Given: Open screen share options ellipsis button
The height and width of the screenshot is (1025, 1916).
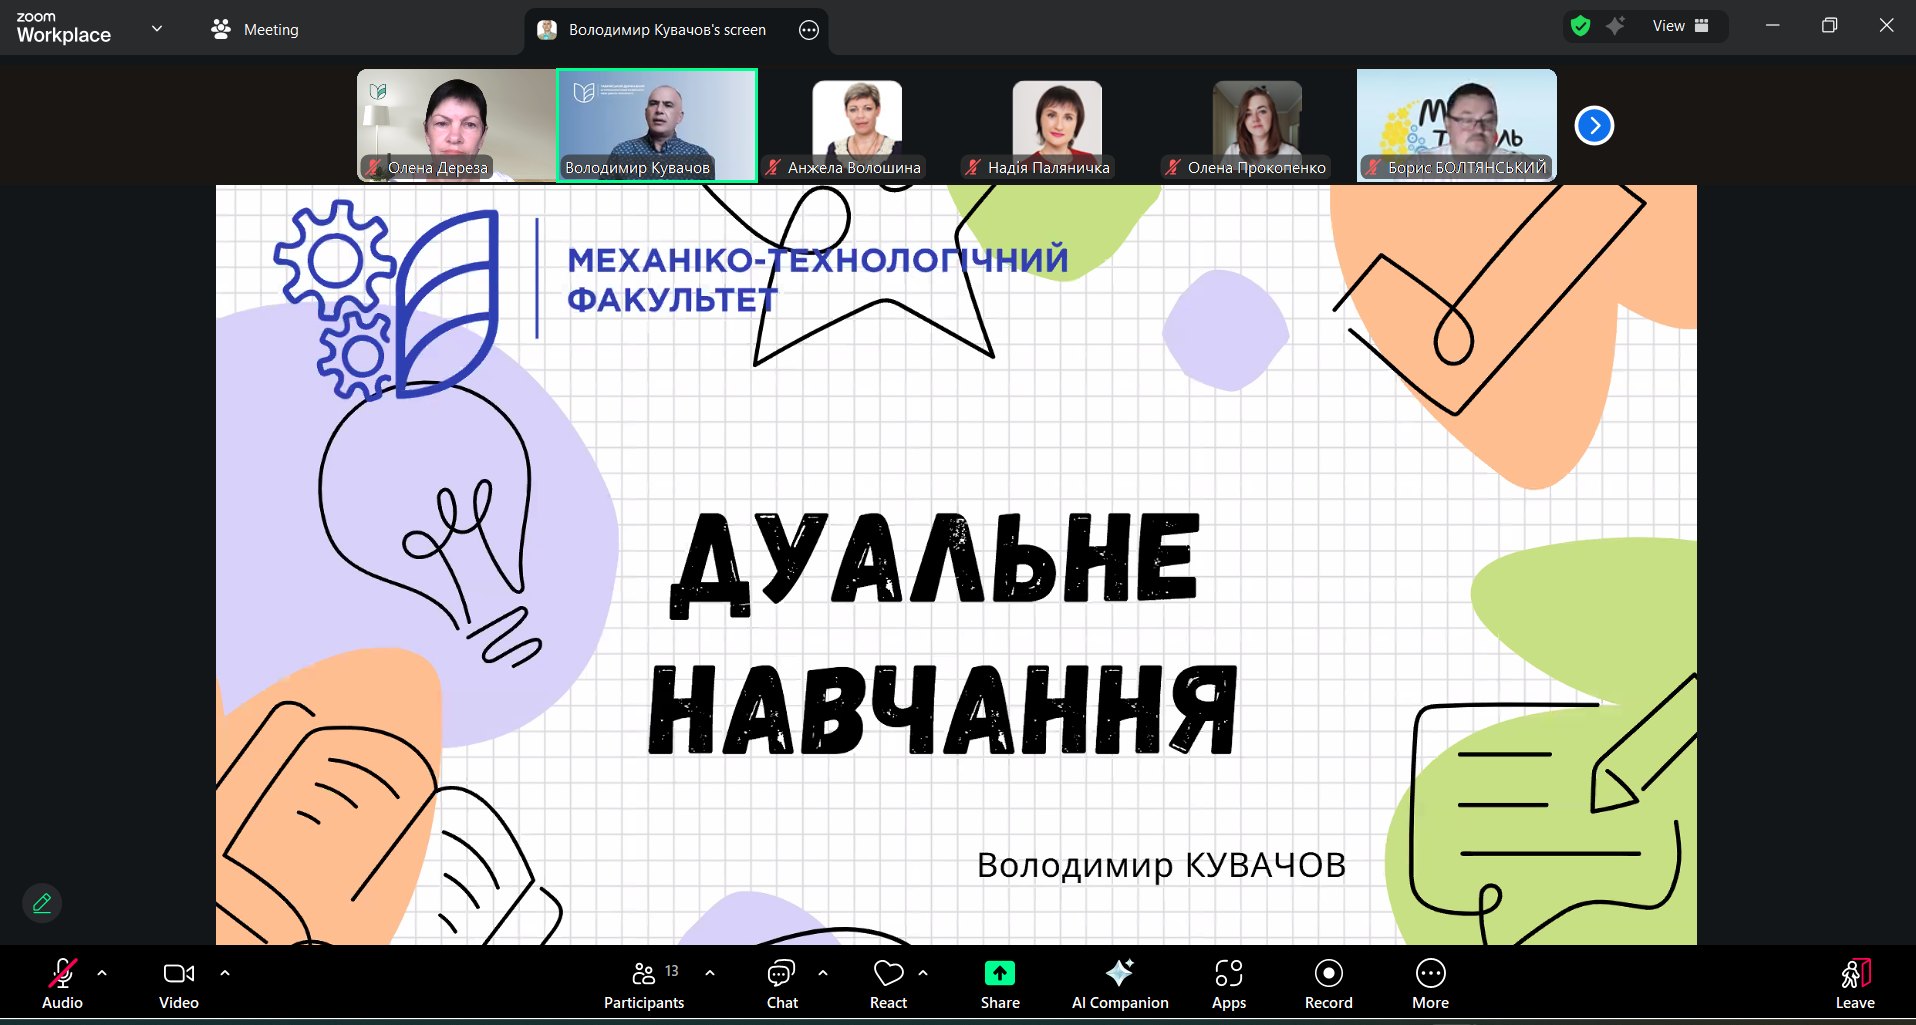Looking at the screenshot, I should 809,30.
